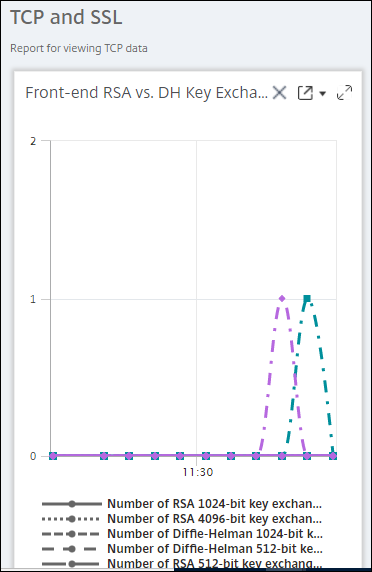Screen dimensions: 372x572
Task: Toggle the RSA 4096-bit key exchange legend entry
Action: click(182, 519)
